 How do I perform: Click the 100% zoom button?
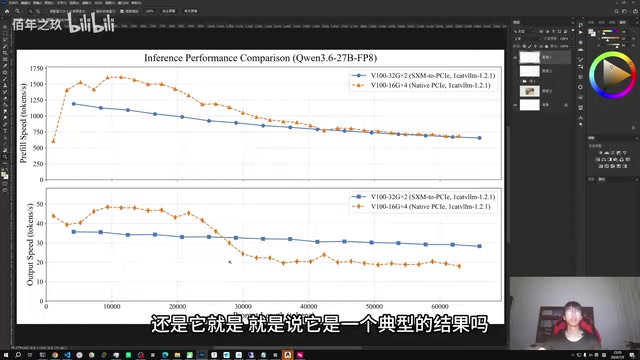[149, 11]
